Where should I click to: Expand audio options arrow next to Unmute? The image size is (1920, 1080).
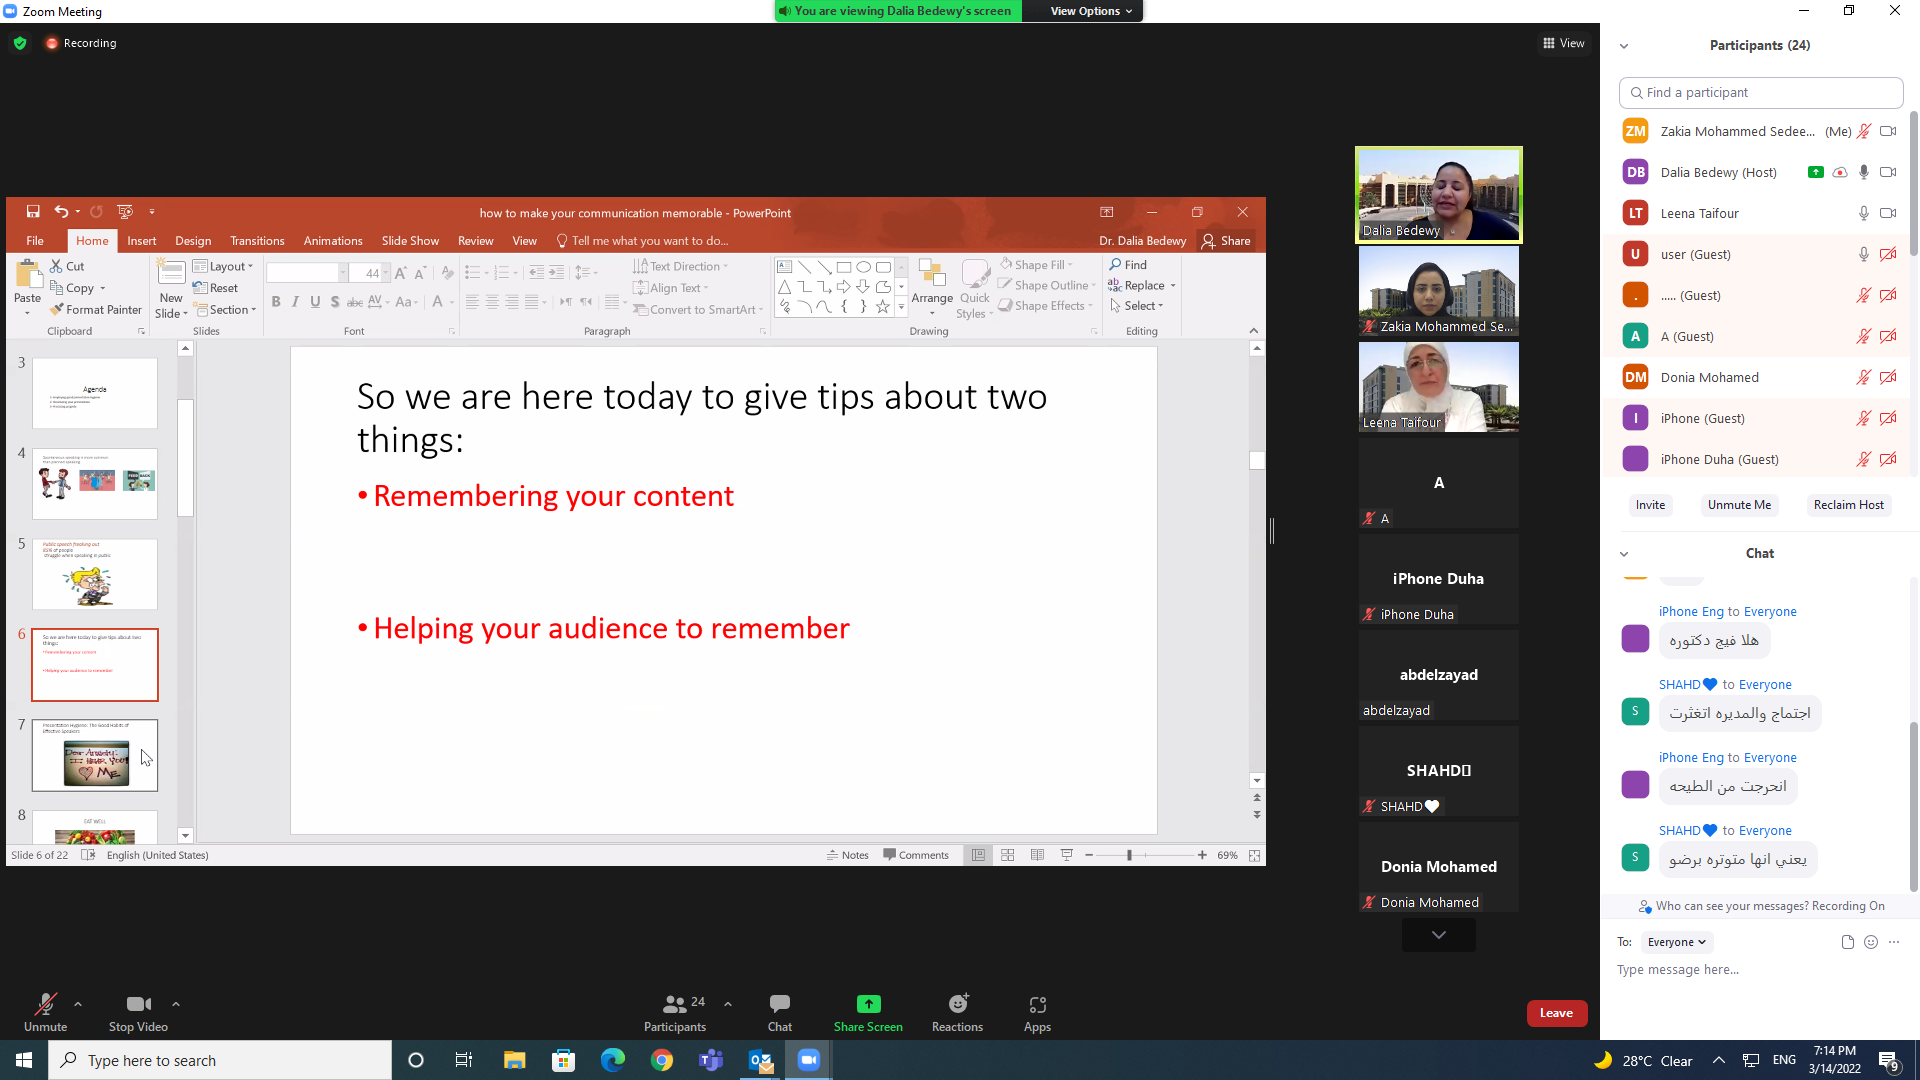78,1004
